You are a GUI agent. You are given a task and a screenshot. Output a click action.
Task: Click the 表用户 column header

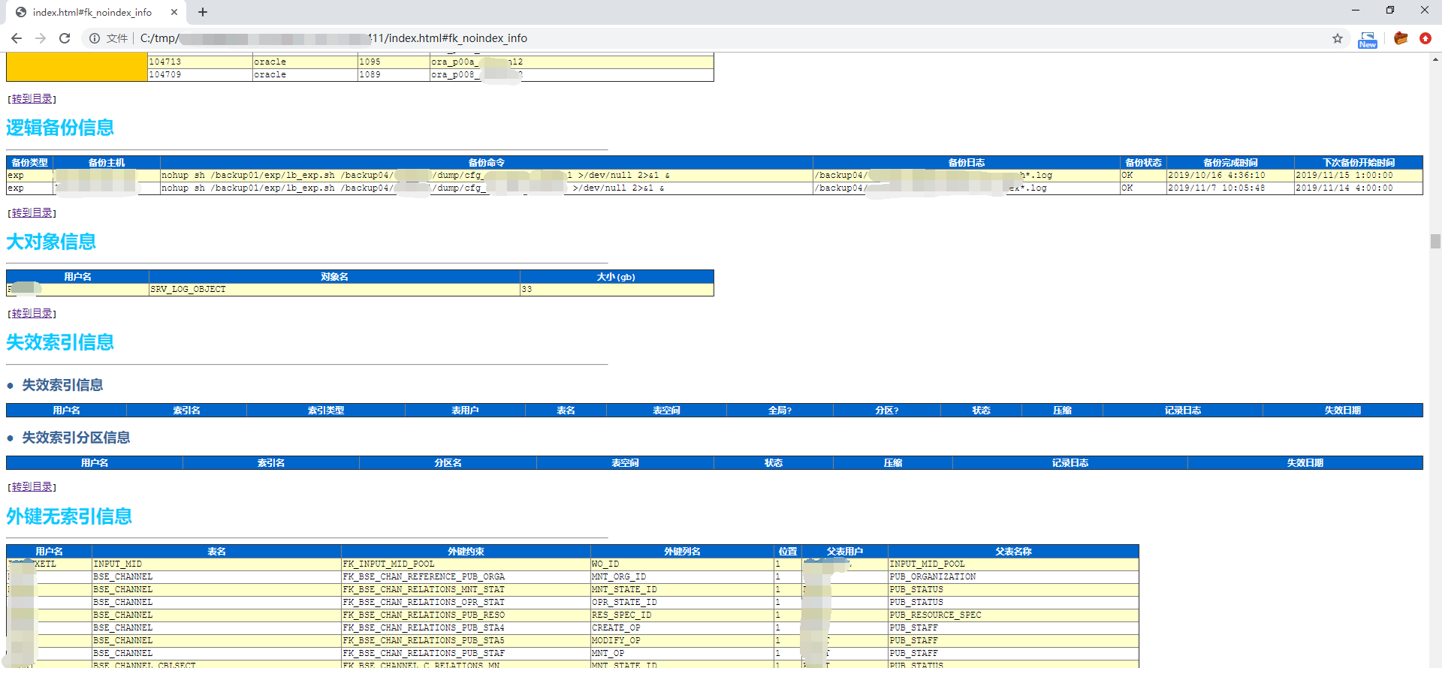coord(465,411)
